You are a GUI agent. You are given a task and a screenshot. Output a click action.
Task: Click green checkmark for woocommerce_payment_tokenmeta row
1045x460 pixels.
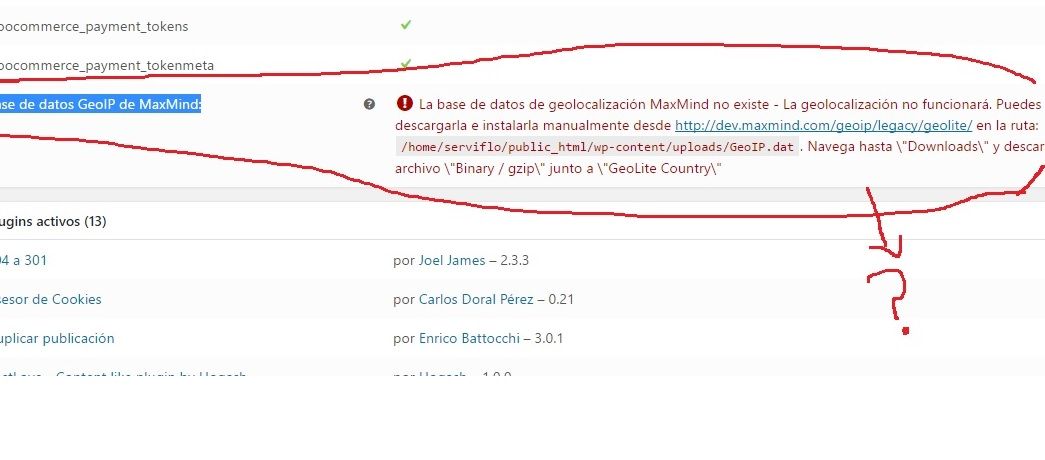tap(406, 64)
